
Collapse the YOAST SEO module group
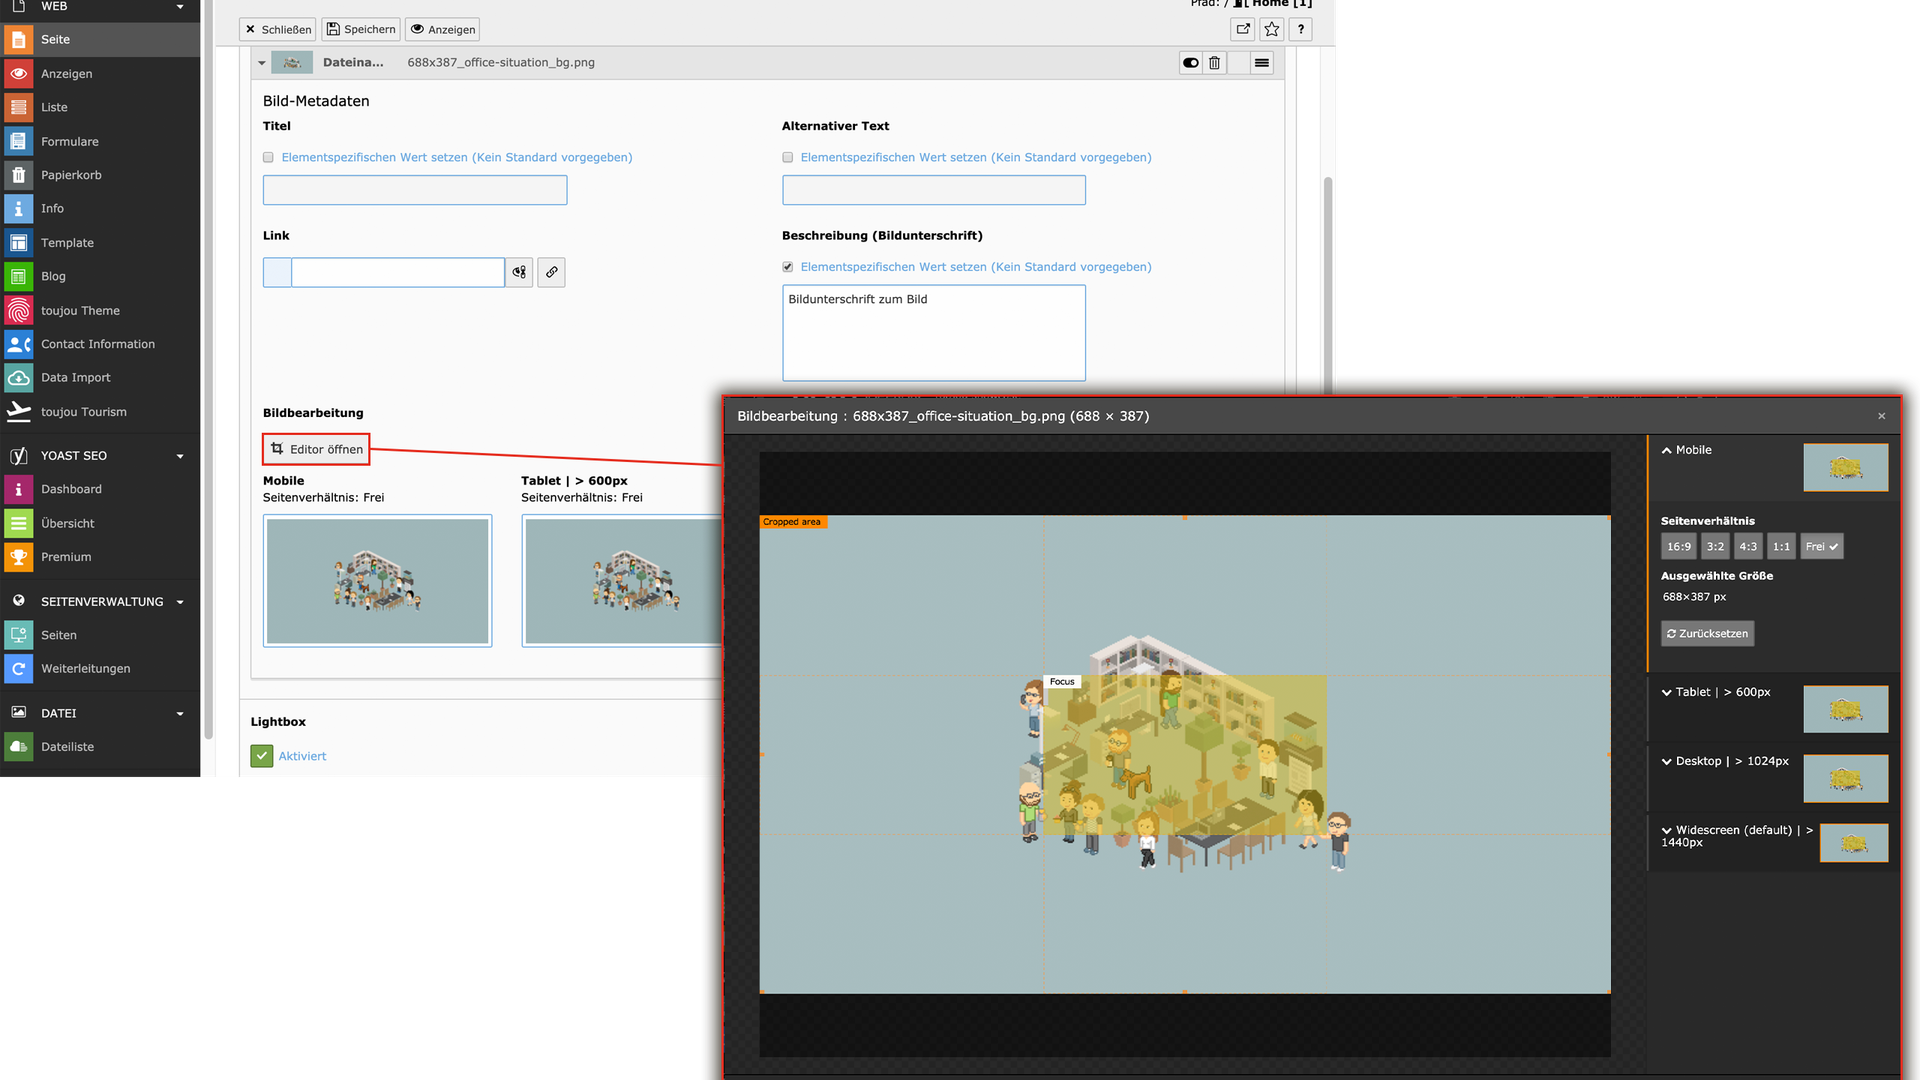pos(180,456)
